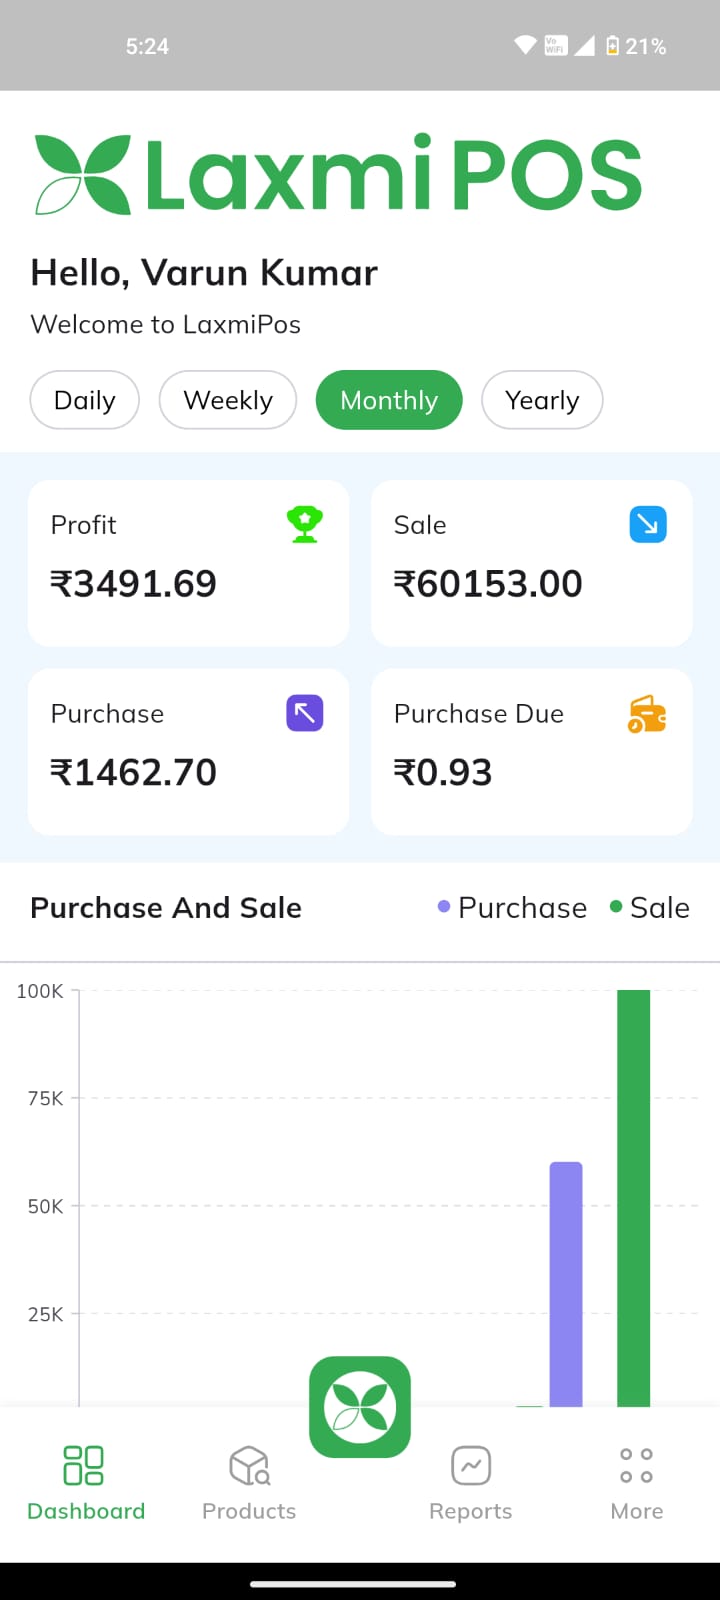This screenshot has width=720, height=1600.
Task: Open the Profit ₹3491.69 card
Action: pos(188,563)
